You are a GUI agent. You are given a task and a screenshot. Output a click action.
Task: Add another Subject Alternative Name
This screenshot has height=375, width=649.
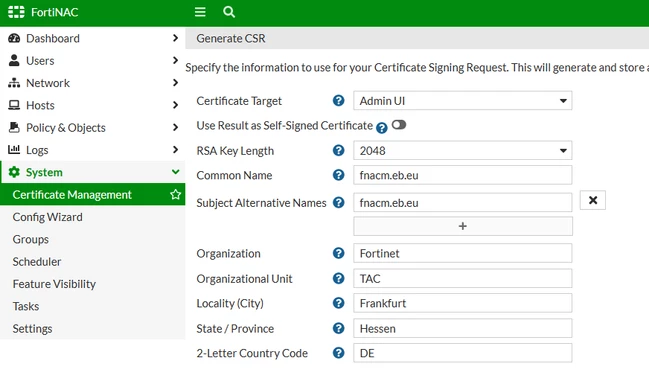click(463, 226)
